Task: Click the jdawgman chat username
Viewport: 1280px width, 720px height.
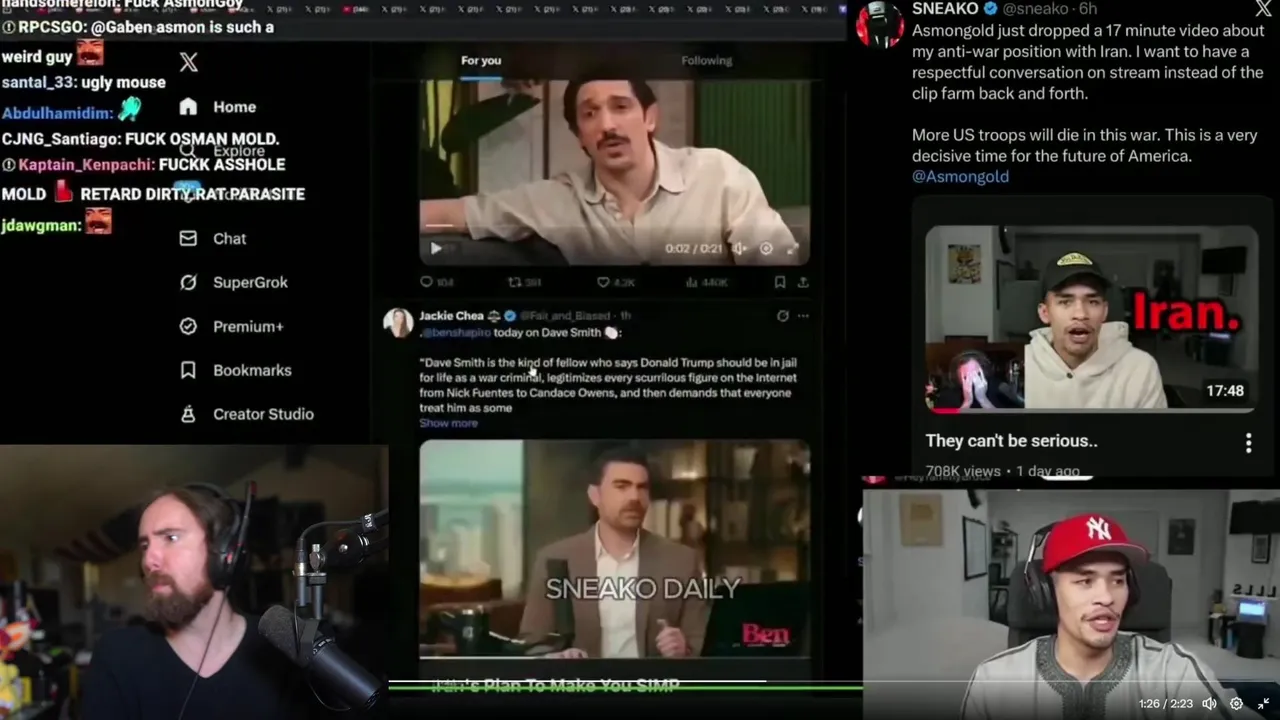Action: click(x=41, y=226)
